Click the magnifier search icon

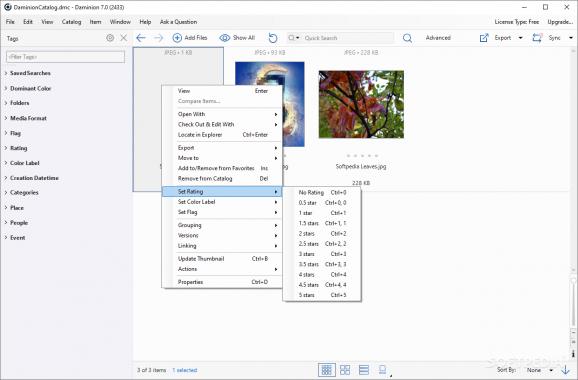pyautogui.click(x=407, y=38)
